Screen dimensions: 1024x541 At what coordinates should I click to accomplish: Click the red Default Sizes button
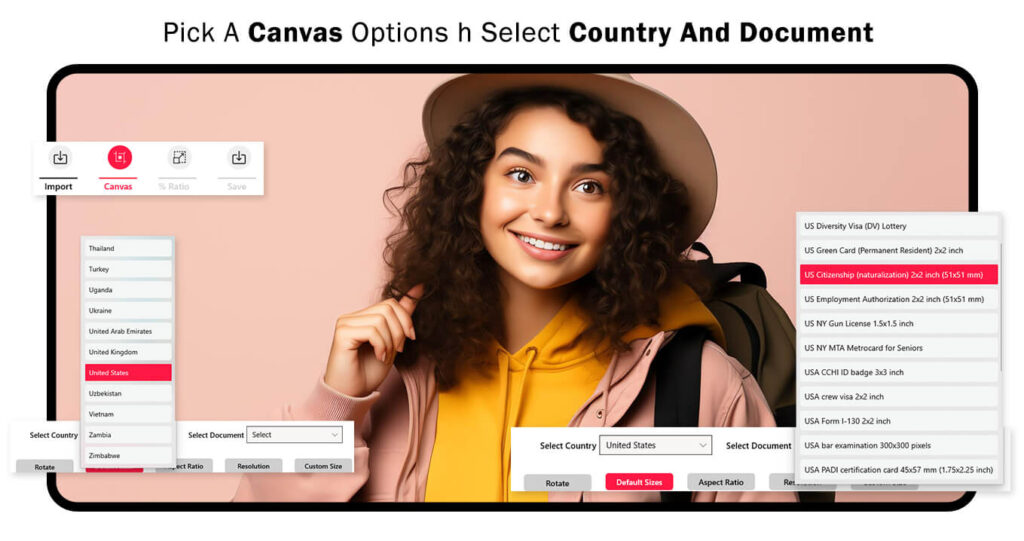coord(639,482)
